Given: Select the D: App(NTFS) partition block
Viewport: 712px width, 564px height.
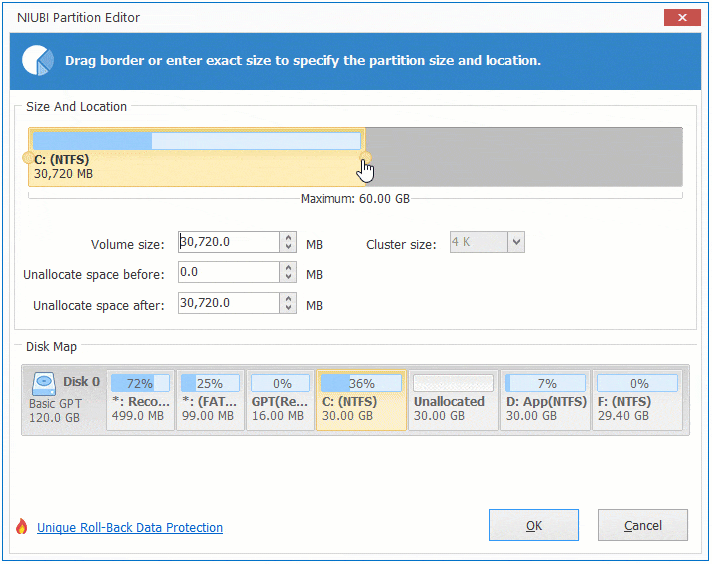Looking at the screenshot, I should [x=545, y=400].
